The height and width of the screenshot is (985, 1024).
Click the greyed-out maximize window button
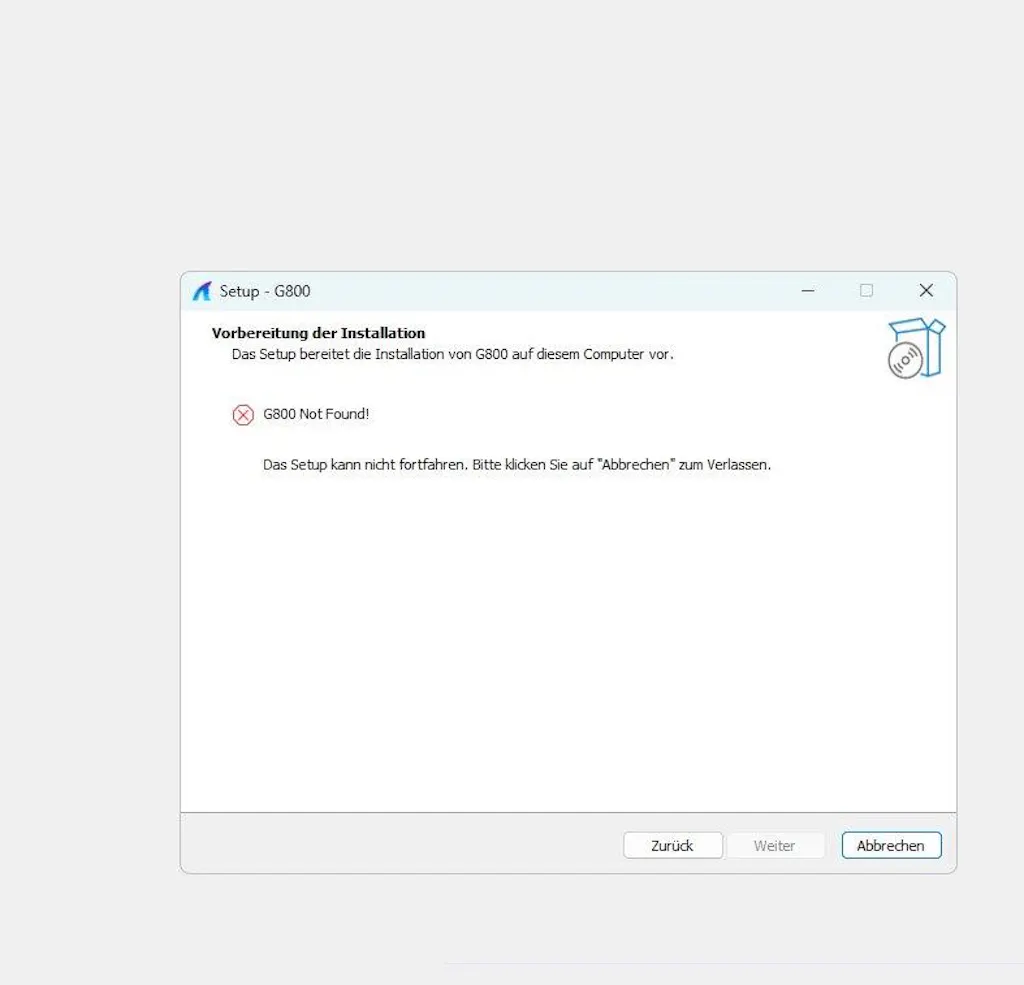[x=866, y=291]
